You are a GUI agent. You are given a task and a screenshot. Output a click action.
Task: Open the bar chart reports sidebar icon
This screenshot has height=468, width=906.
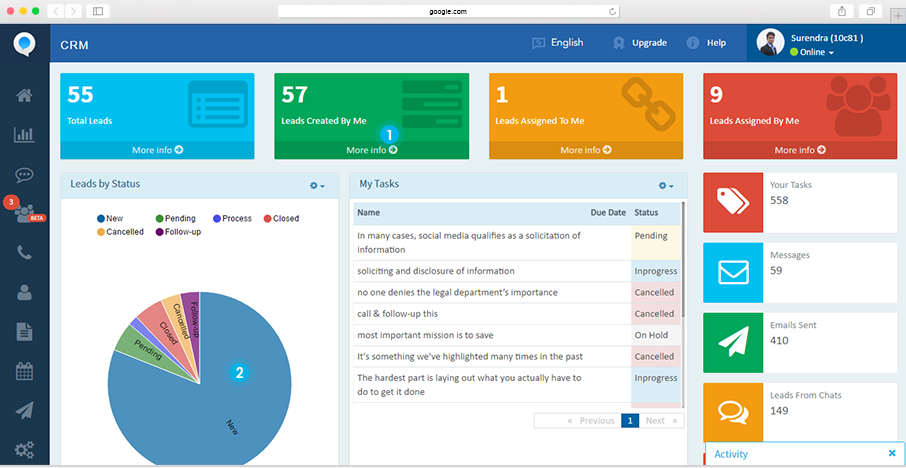[24, 135]
